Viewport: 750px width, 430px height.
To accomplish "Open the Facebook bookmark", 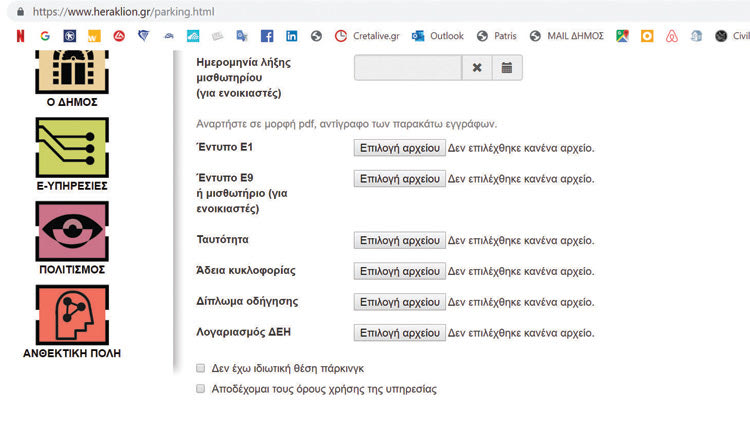I will tap(267, 36).
